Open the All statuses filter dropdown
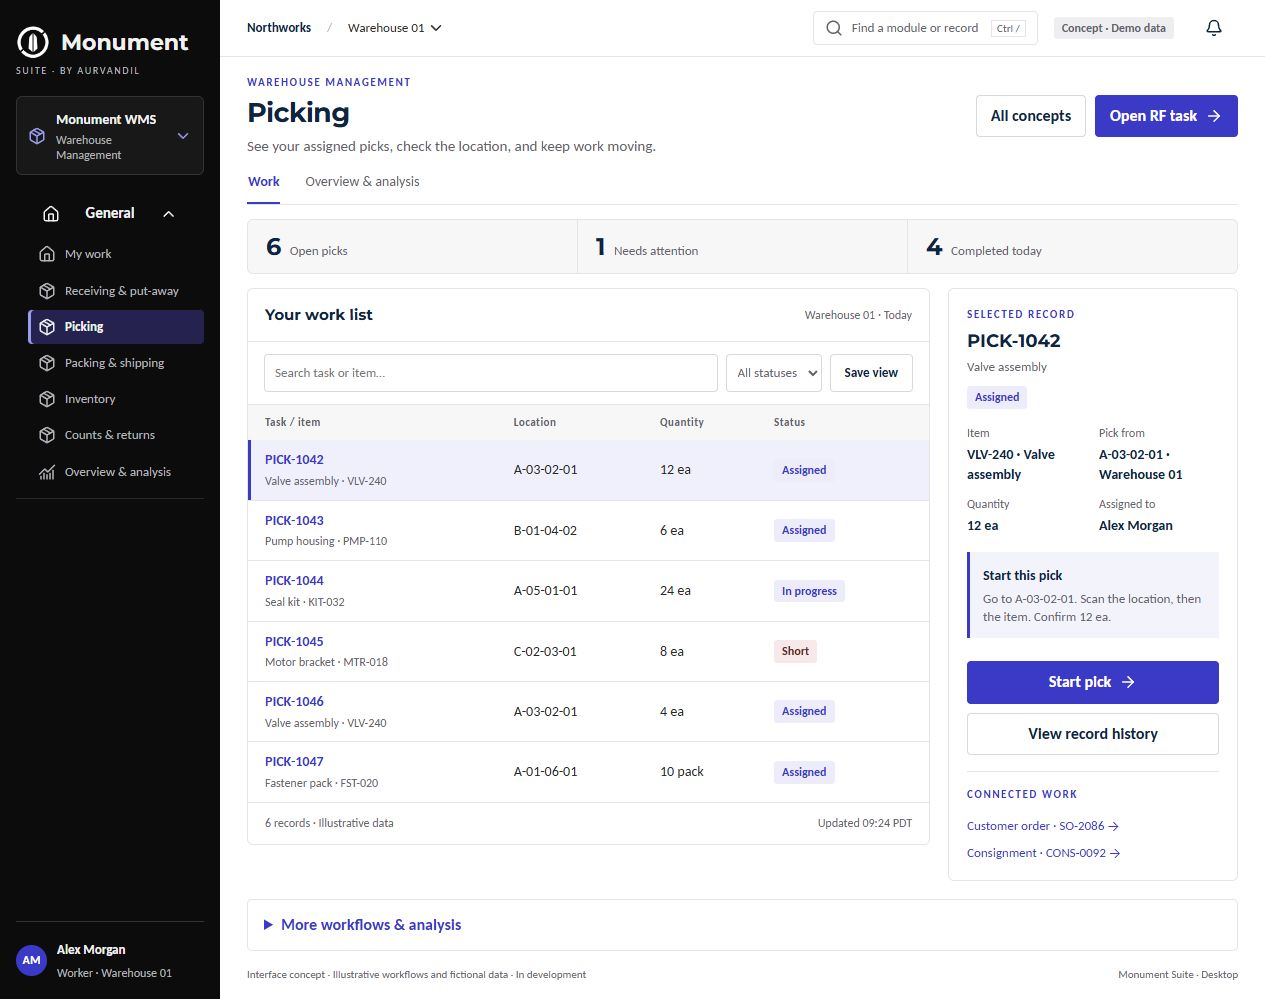The height and width of the screenshot is (999, 1265). (773, 373)
